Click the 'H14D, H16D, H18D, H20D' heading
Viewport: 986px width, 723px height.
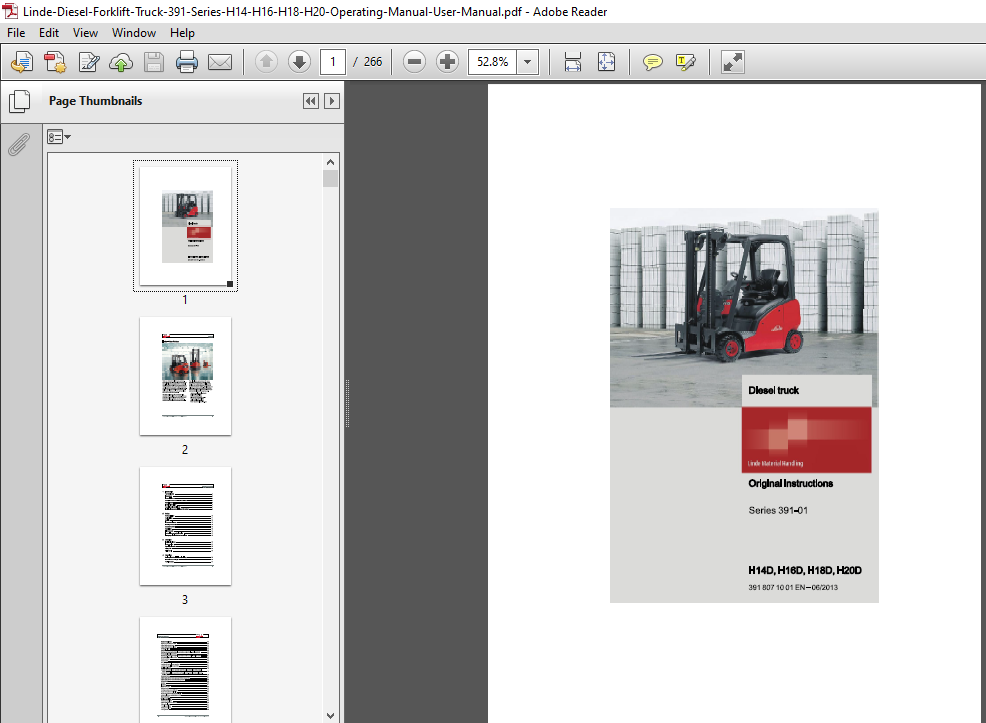click(x=805, y=570)
